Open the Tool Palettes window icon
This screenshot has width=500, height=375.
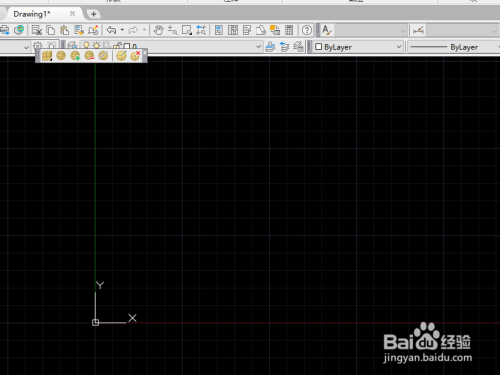click(x=247, y=30)
